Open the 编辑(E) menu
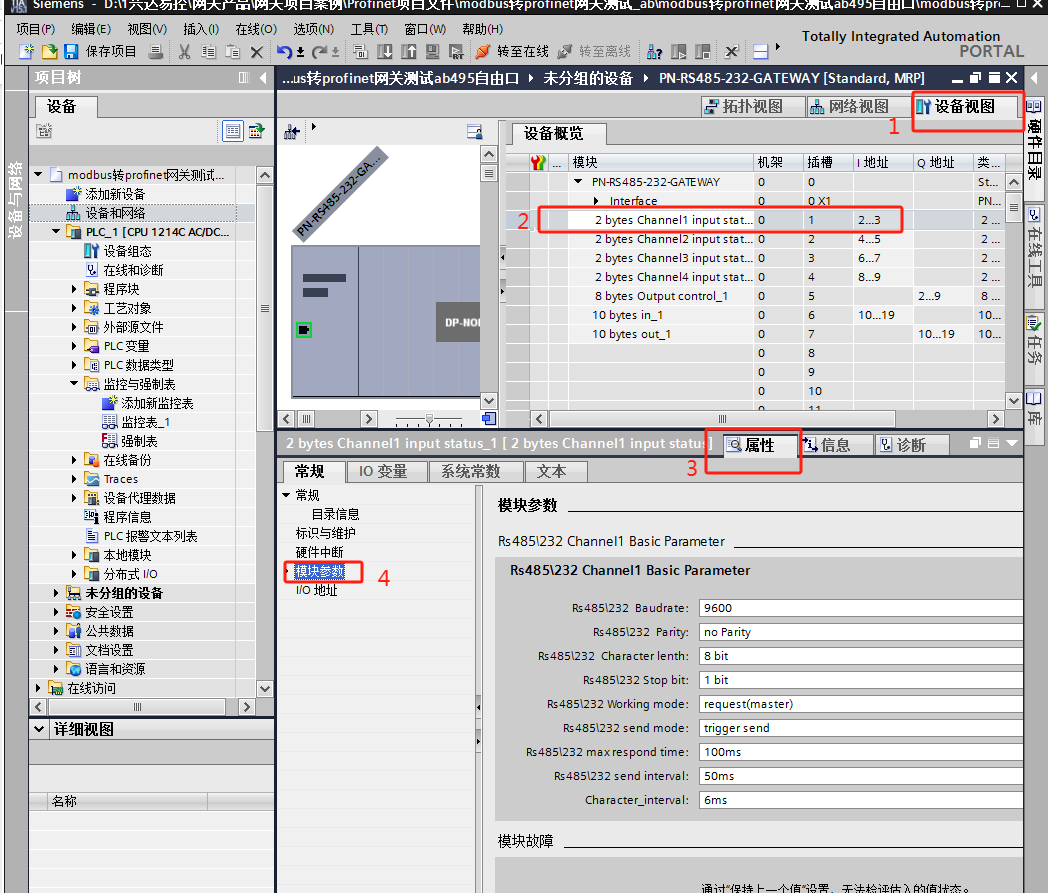 91,29
